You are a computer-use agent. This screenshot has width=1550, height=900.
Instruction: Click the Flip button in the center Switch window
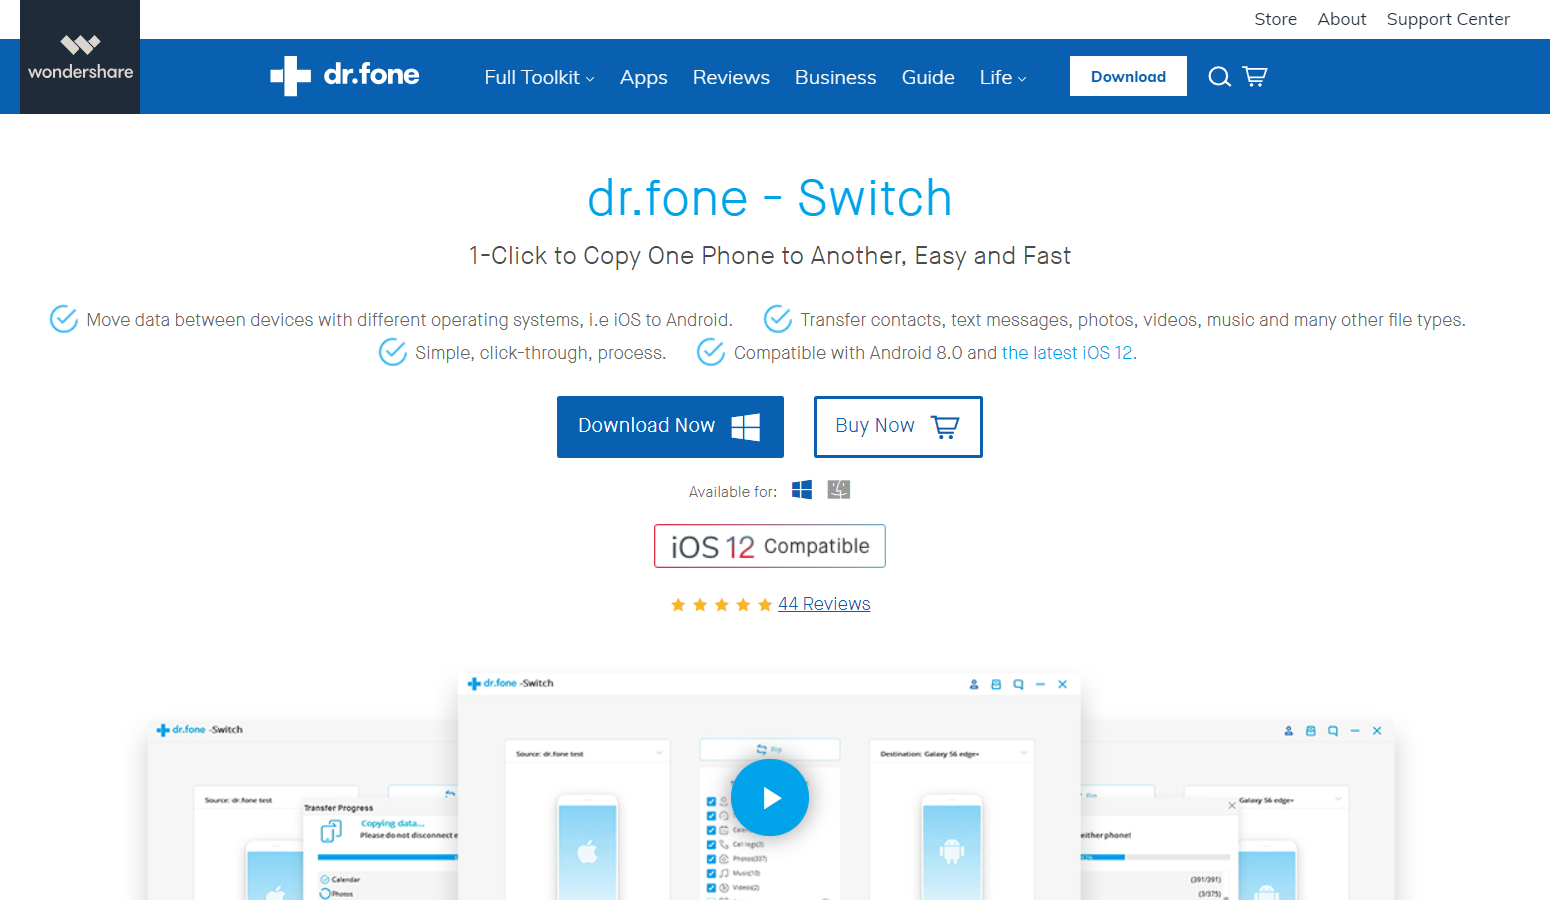(x=770, y=749)
